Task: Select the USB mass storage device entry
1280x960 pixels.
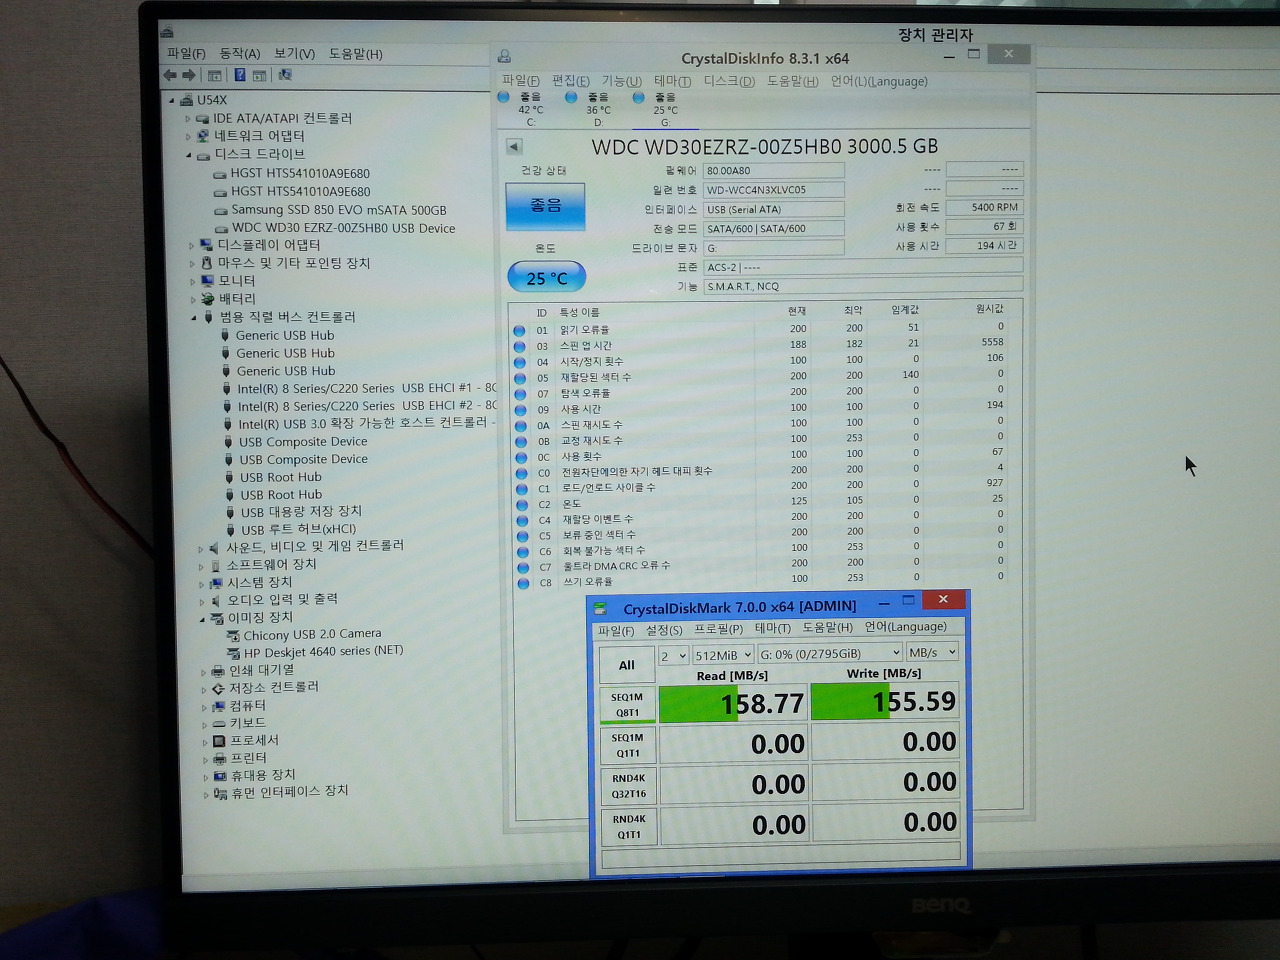Action: (301, 513)
